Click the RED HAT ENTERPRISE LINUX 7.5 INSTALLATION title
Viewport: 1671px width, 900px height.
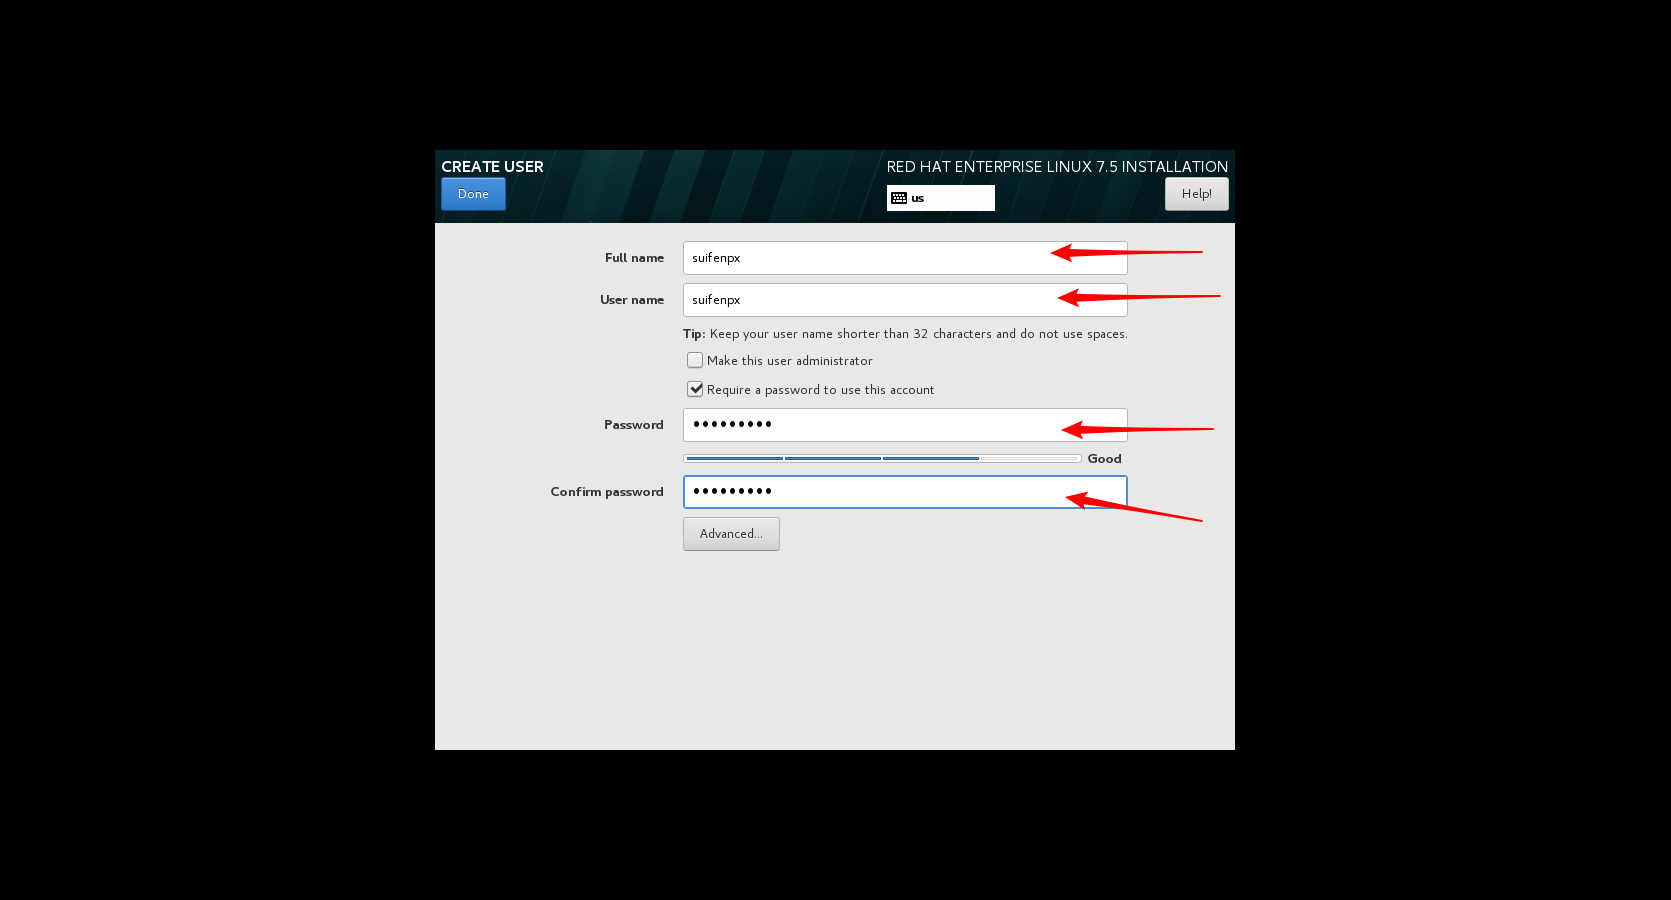pos(1057,167)
